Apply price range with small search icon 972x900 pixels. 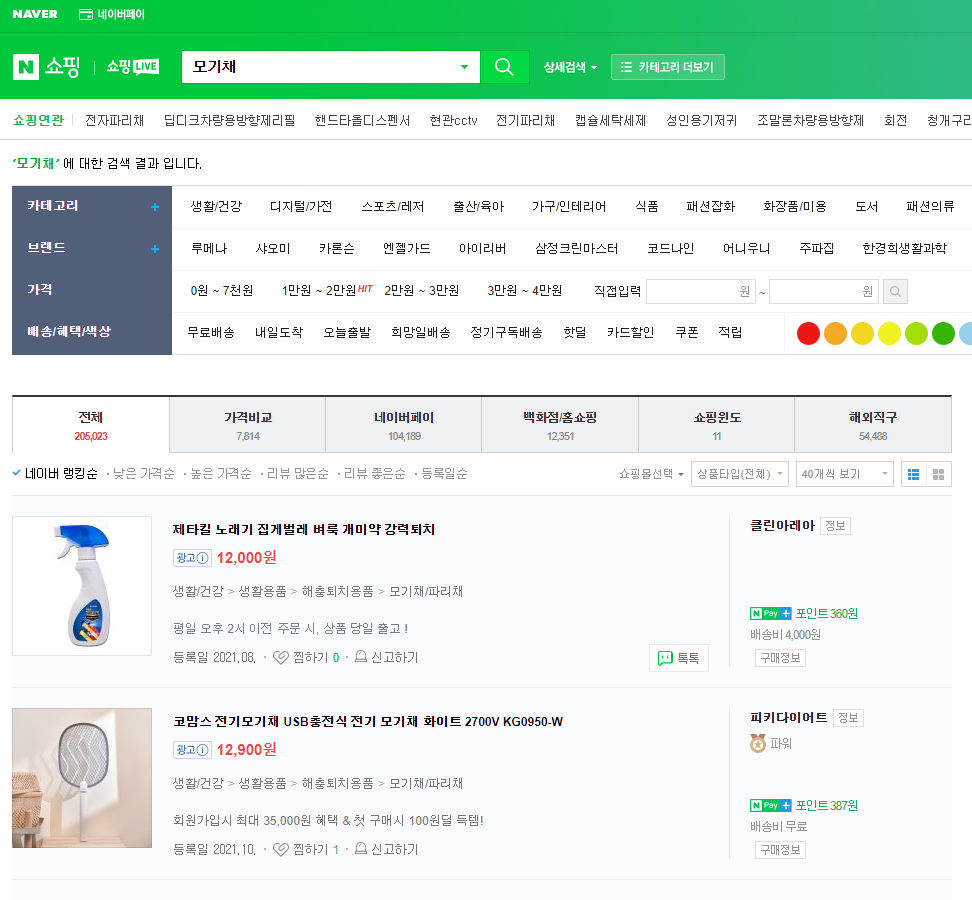click(x=895, y=291)
